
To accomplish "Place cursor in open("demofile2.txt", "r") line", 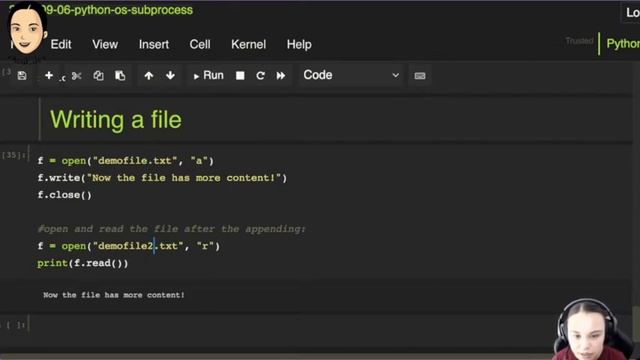I will tap(129, 246).
